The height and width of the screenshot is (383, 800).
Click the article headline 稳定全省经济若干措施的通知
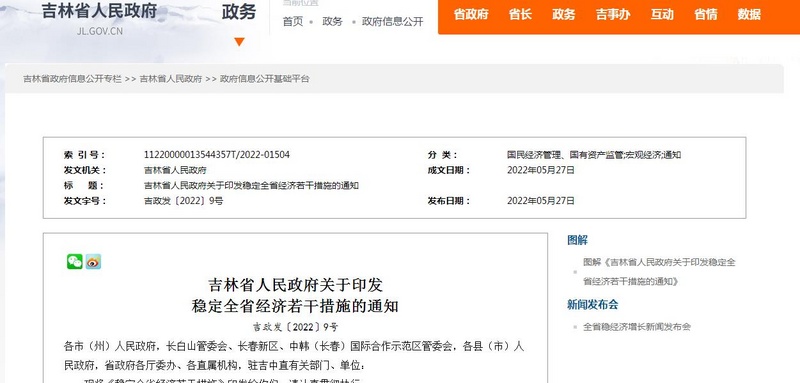pyautogui.click(x=295, y=306)
